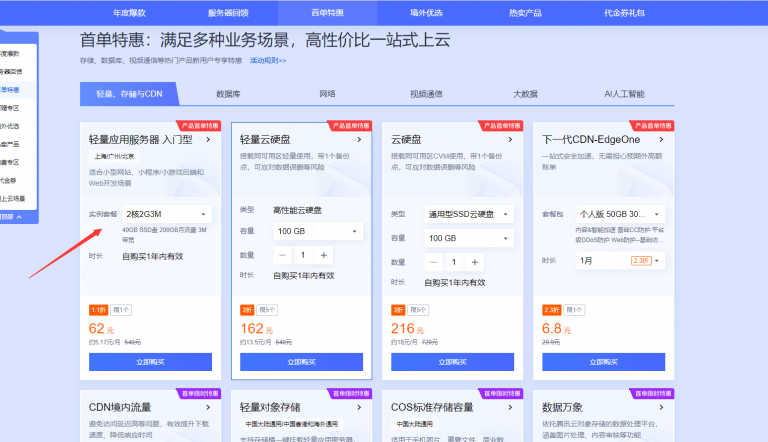
Task: Click 立即购买 for 轻量云硬盘 162元
Action: tap(301, 362)
